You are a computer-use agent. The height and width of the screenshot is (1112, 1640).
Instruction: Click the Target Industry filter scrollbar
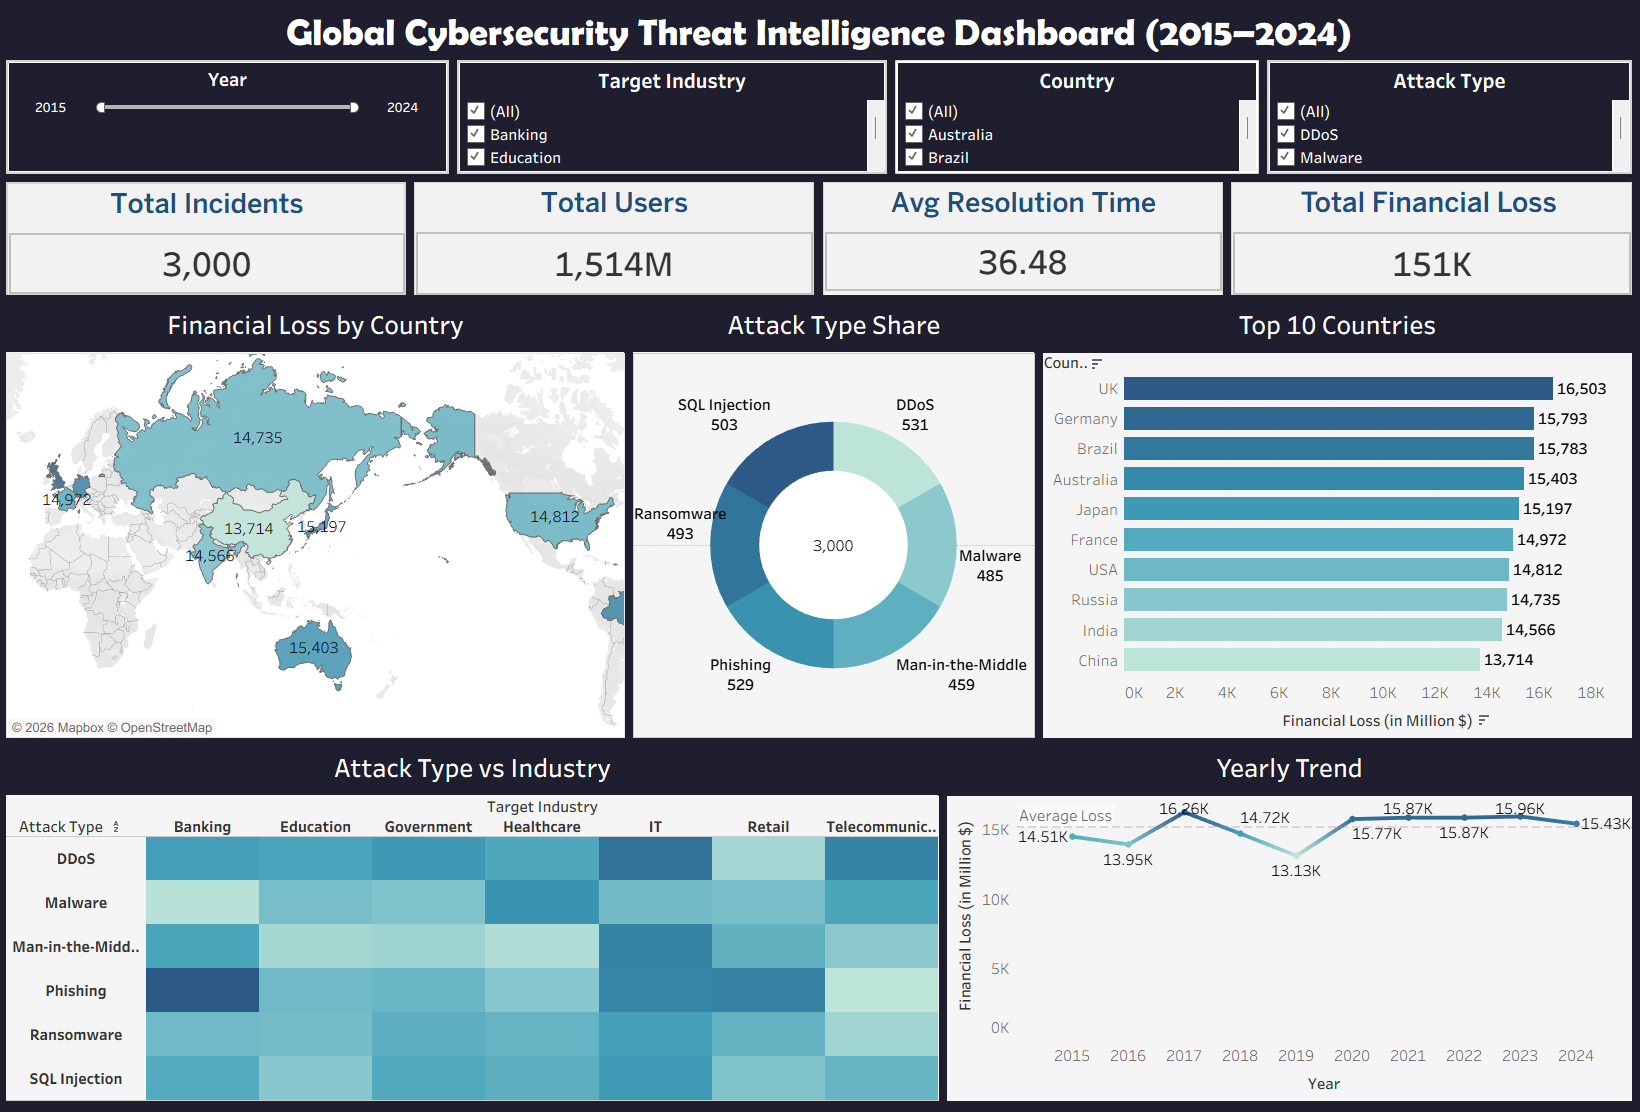tap(876, 135)
